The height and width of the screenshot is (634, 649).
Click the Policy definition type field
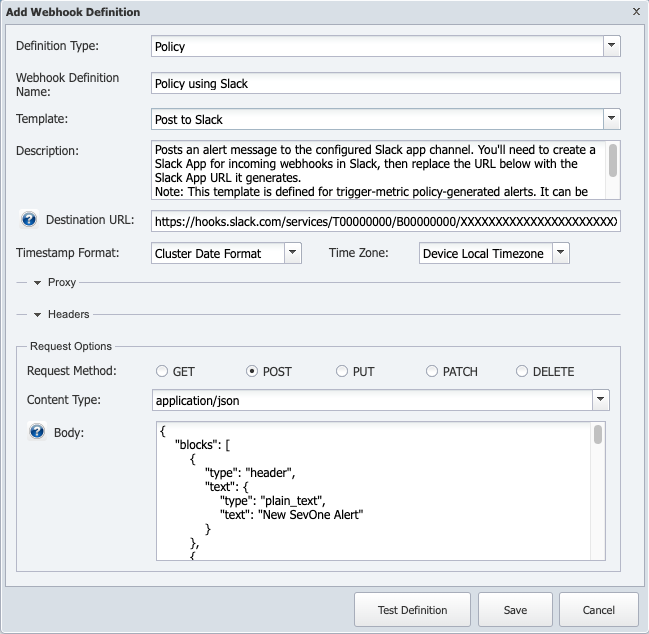377,46
